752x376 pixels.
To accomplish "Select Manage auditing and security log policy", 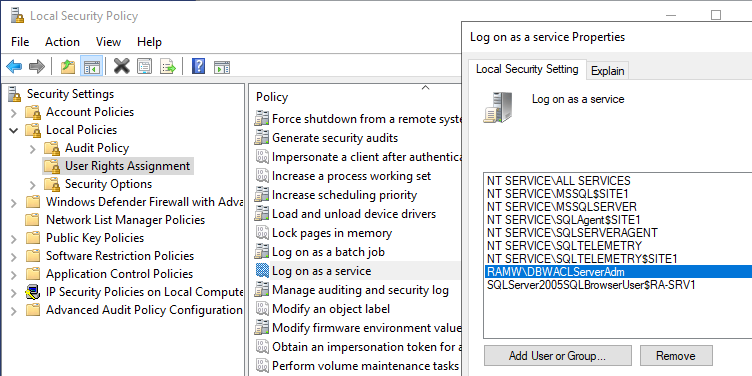I will [x=360, y=290].
